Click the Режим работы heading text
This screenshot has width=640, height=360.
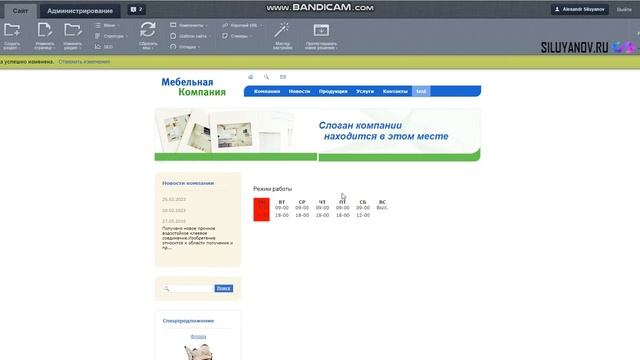[273, 189]
